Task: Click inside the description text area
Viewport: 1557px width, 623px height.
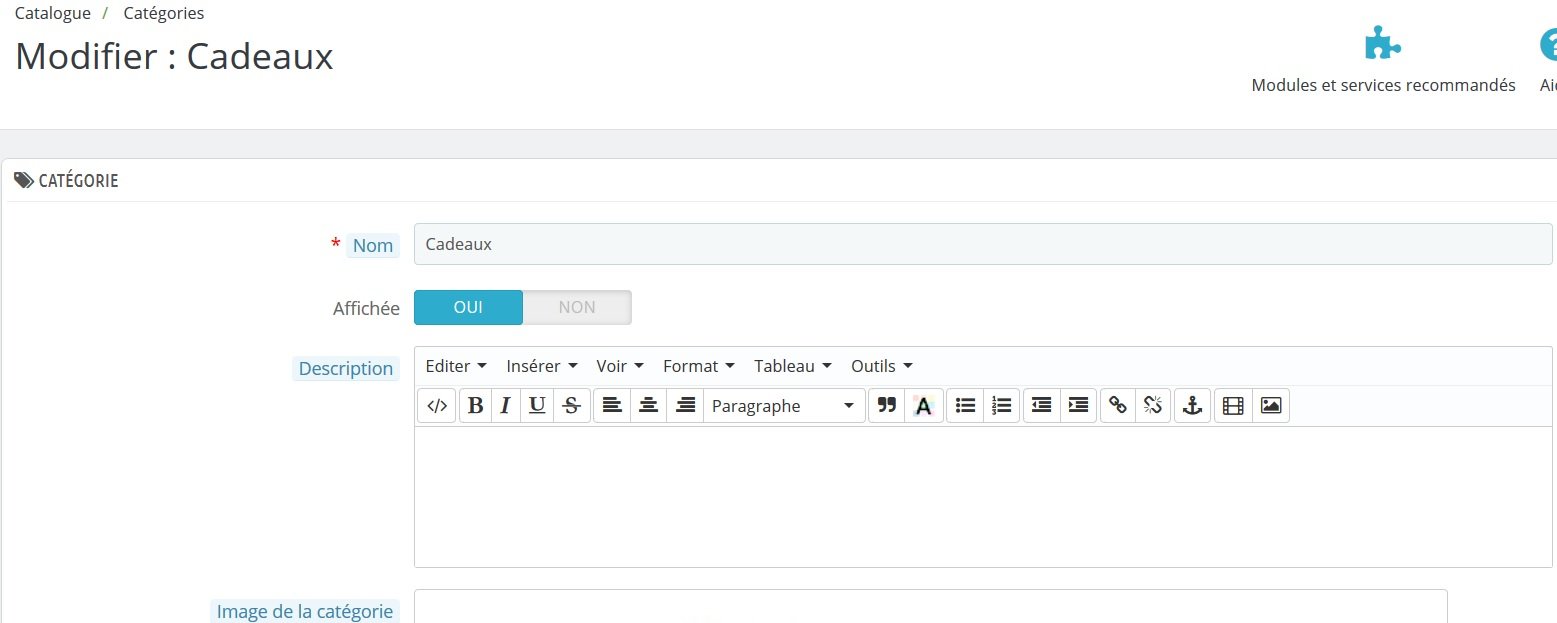Action: (983, 497)
